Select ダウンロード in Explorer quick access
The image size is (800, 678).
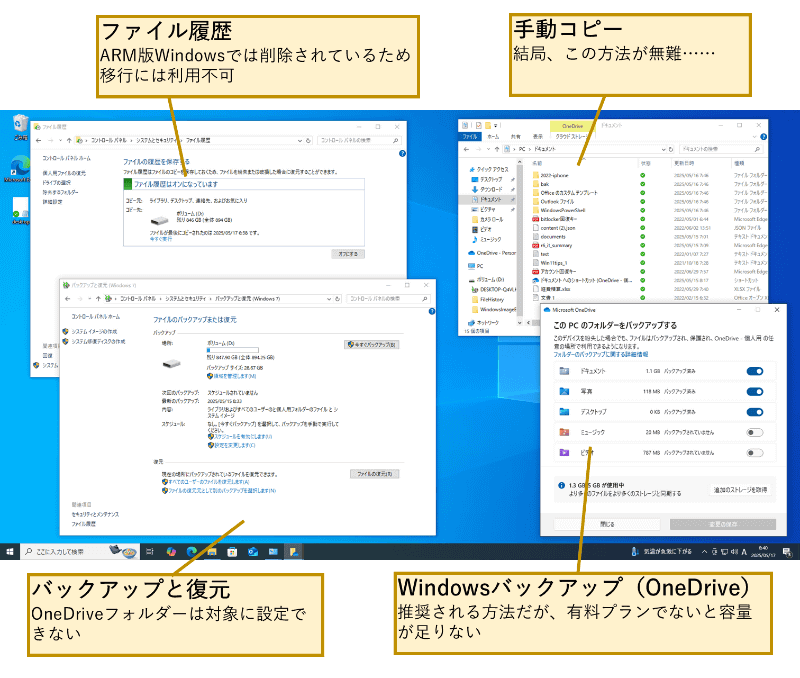click(x=487, y=189)
